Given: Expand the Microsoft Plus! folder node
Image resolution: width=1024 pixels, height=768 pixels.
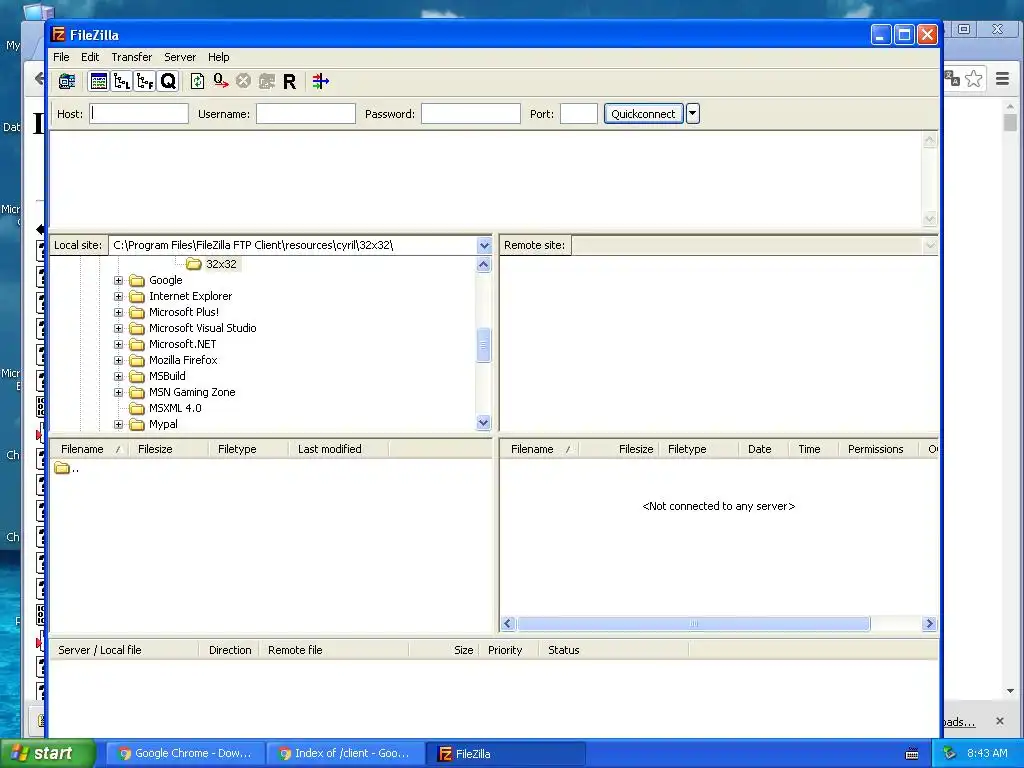Looking at the screenshot, I should click(x=118, y=312).
